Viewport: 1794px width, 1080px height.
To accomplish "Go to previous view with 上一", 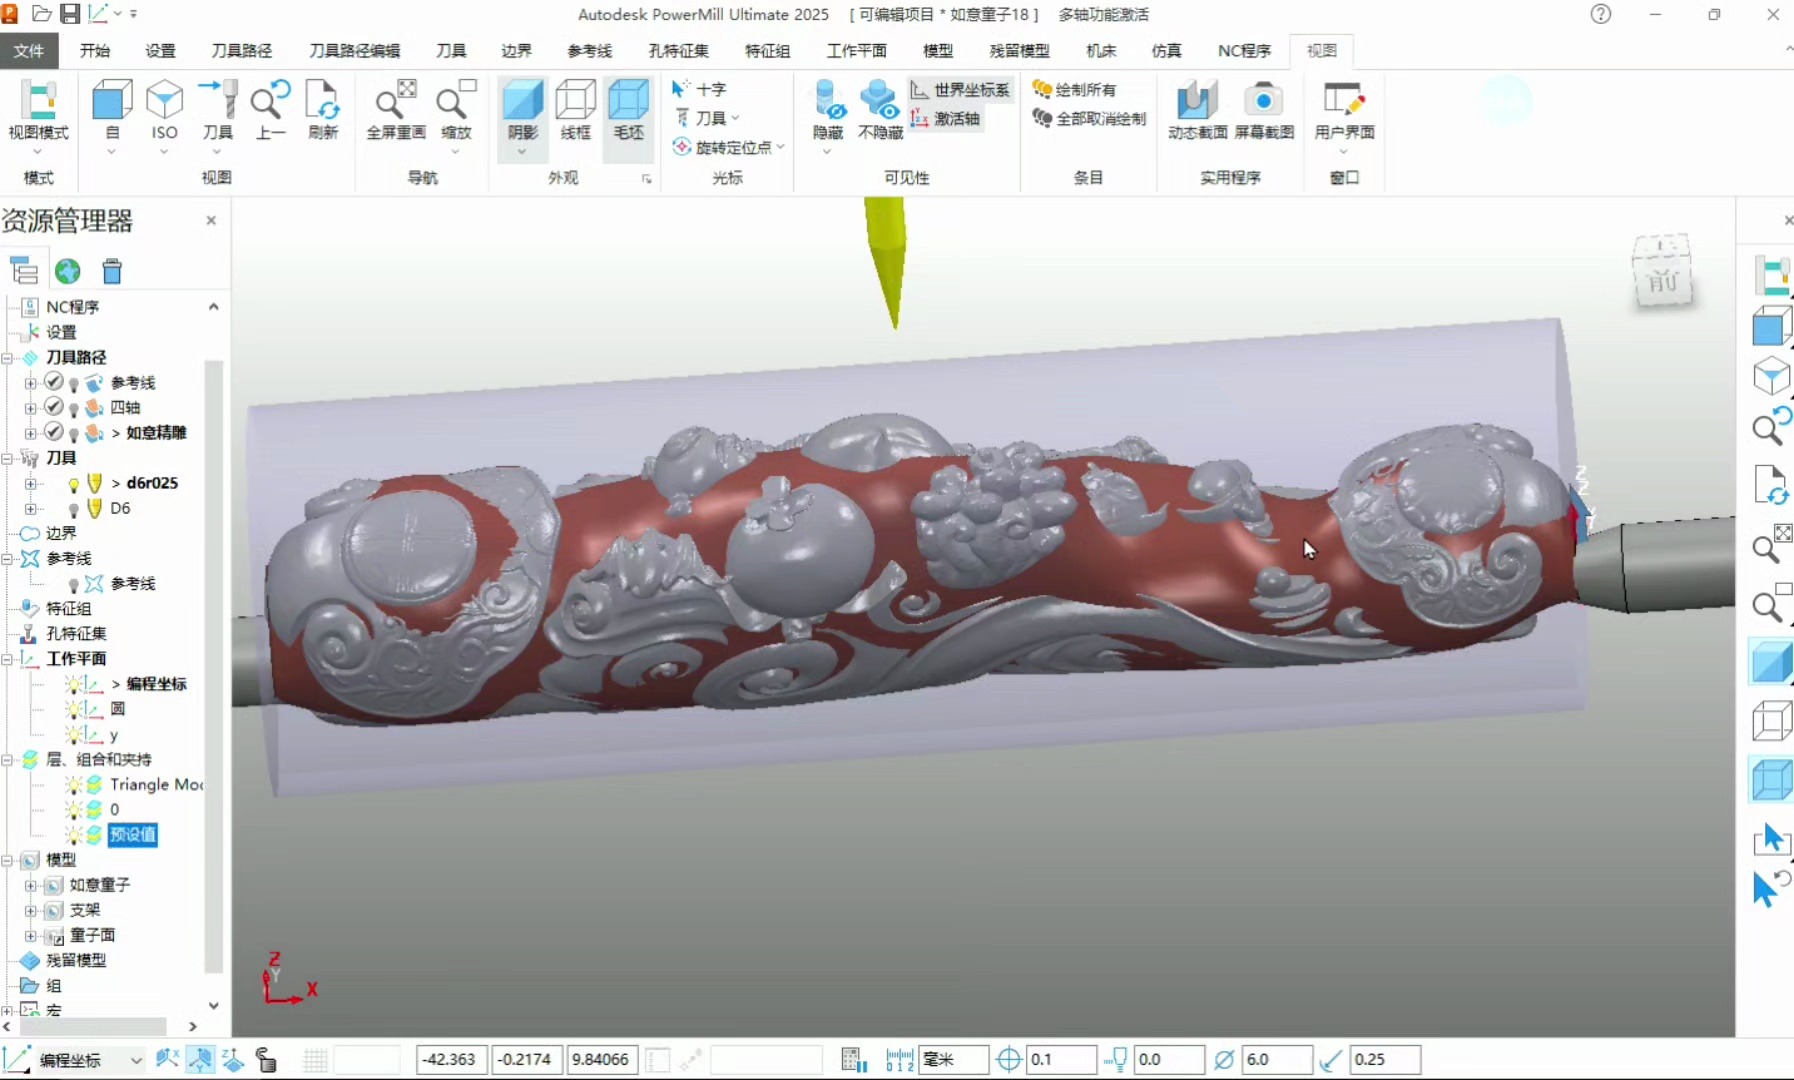I will [270, 110].
